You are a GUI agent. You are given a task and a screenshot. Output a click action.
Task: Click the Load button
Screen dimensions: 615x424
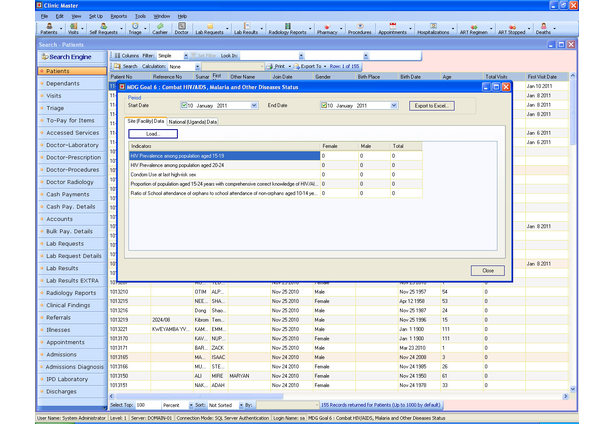pyautogui.click(x=153, y=134)
